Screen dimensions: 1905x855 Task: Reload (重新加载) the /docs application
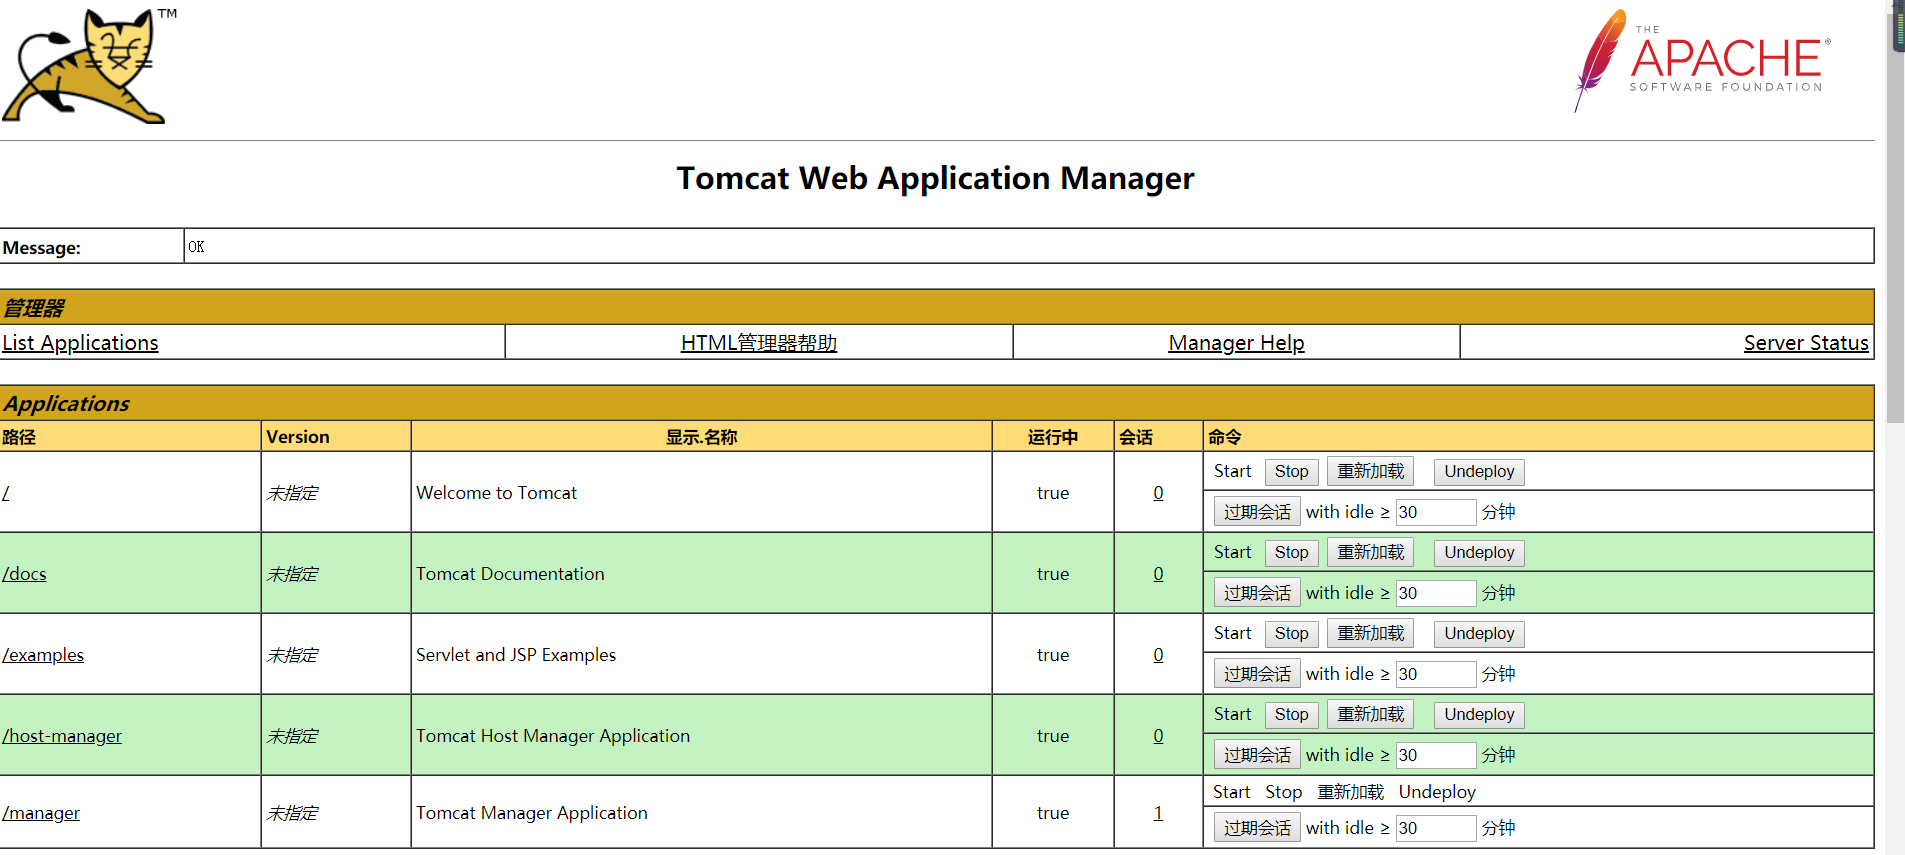(1370, 553)
